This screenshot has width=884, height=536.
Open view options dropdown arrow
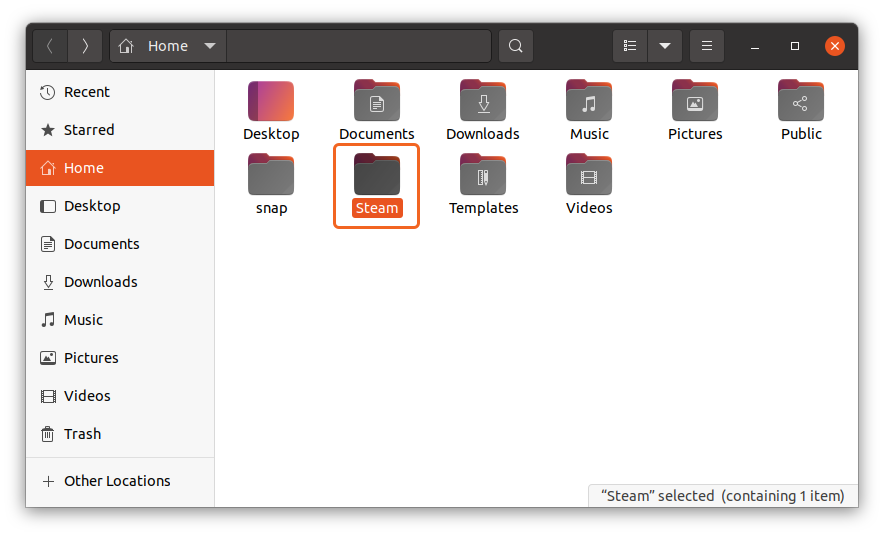point(665,46)
